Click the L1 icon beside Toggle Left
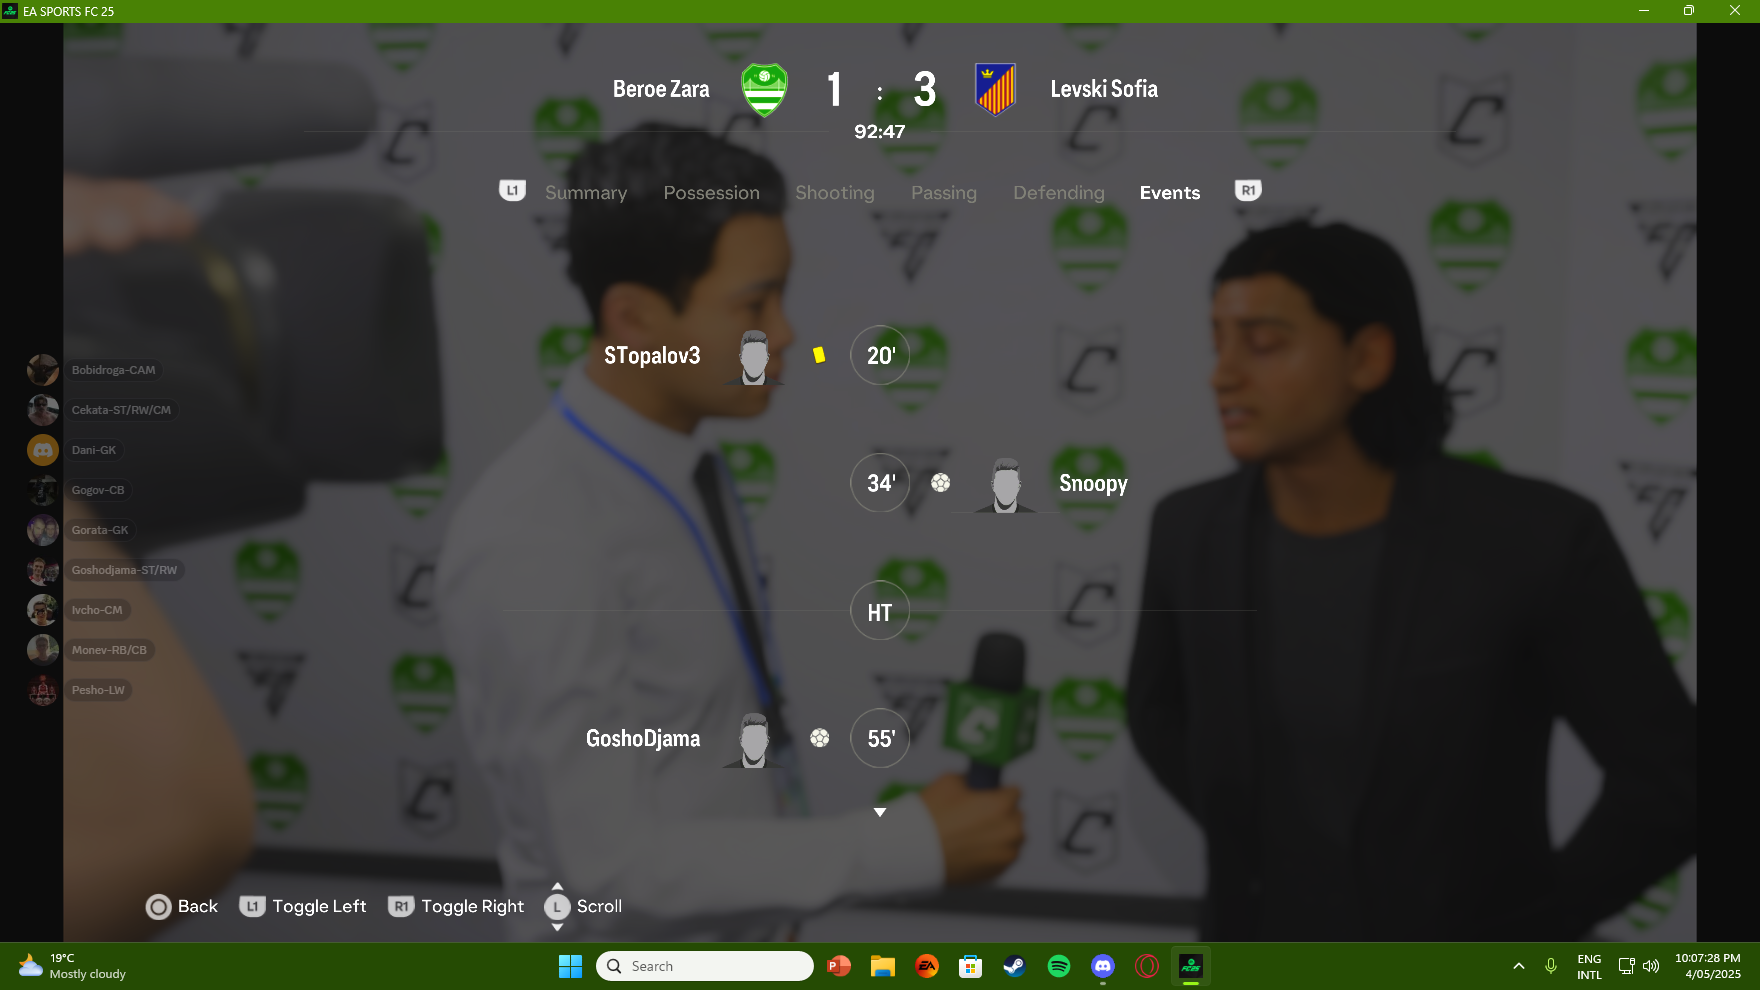This screenshot has height=990, width=1760. [x=252, y=906]
